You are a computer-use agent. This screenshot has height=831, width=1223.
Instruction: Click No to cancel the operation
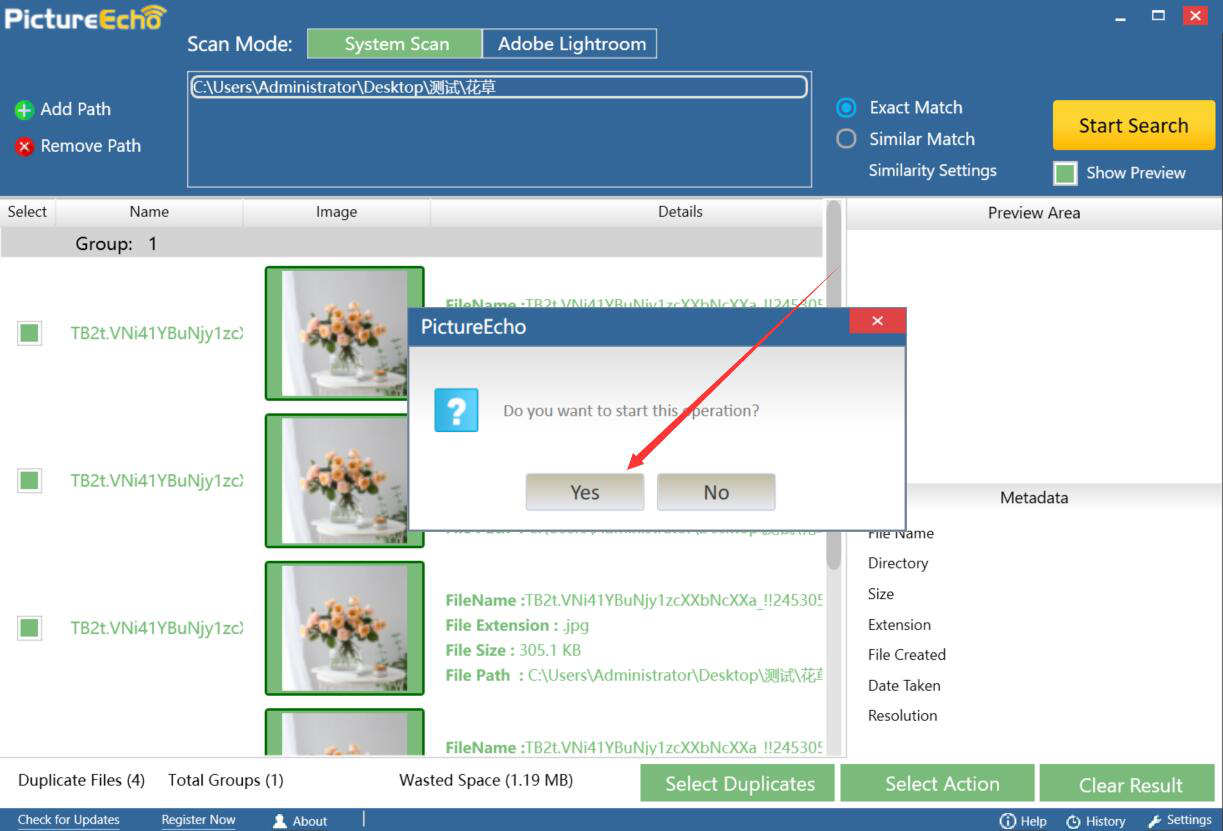pyautogui.click(x=716, y=492)
